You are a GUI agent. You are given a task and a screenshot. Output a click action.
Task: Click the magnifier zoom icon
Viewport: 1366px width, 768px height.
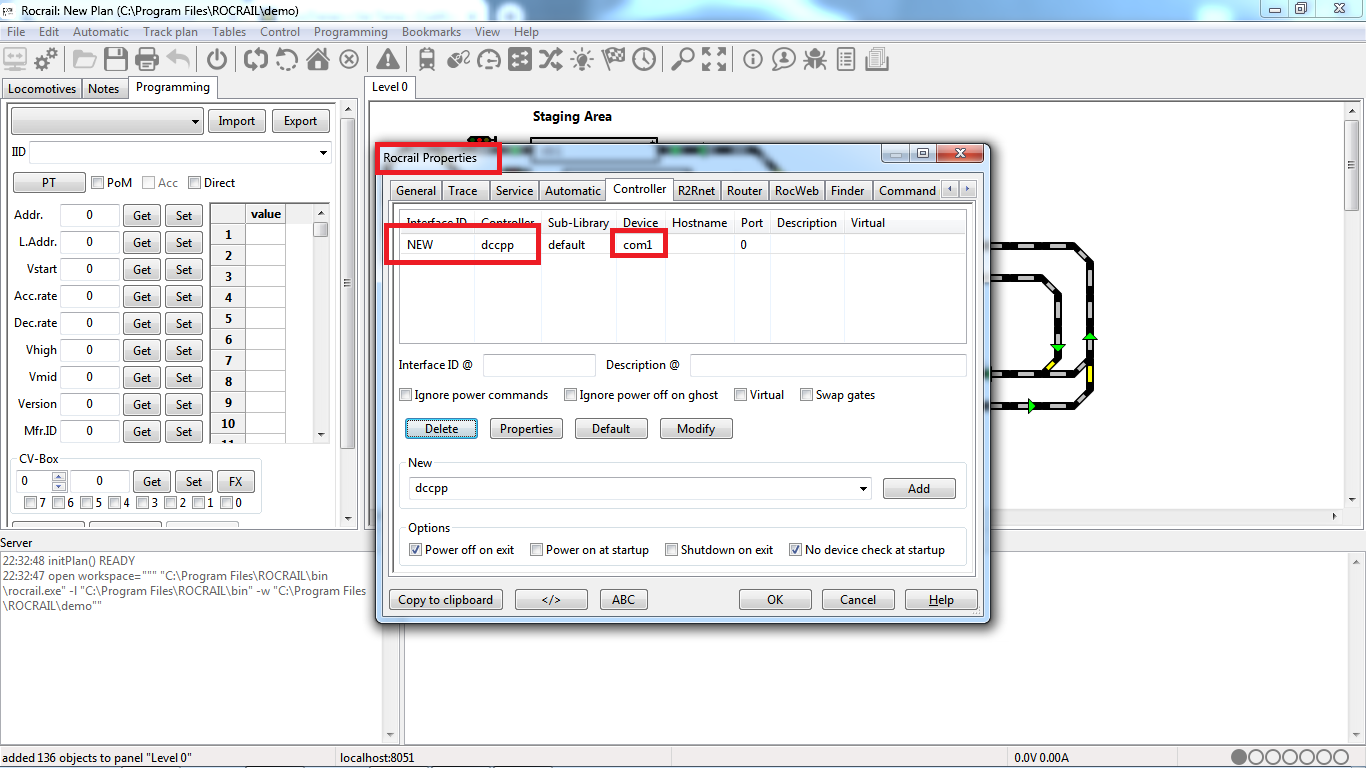click(x=682, y=59)
